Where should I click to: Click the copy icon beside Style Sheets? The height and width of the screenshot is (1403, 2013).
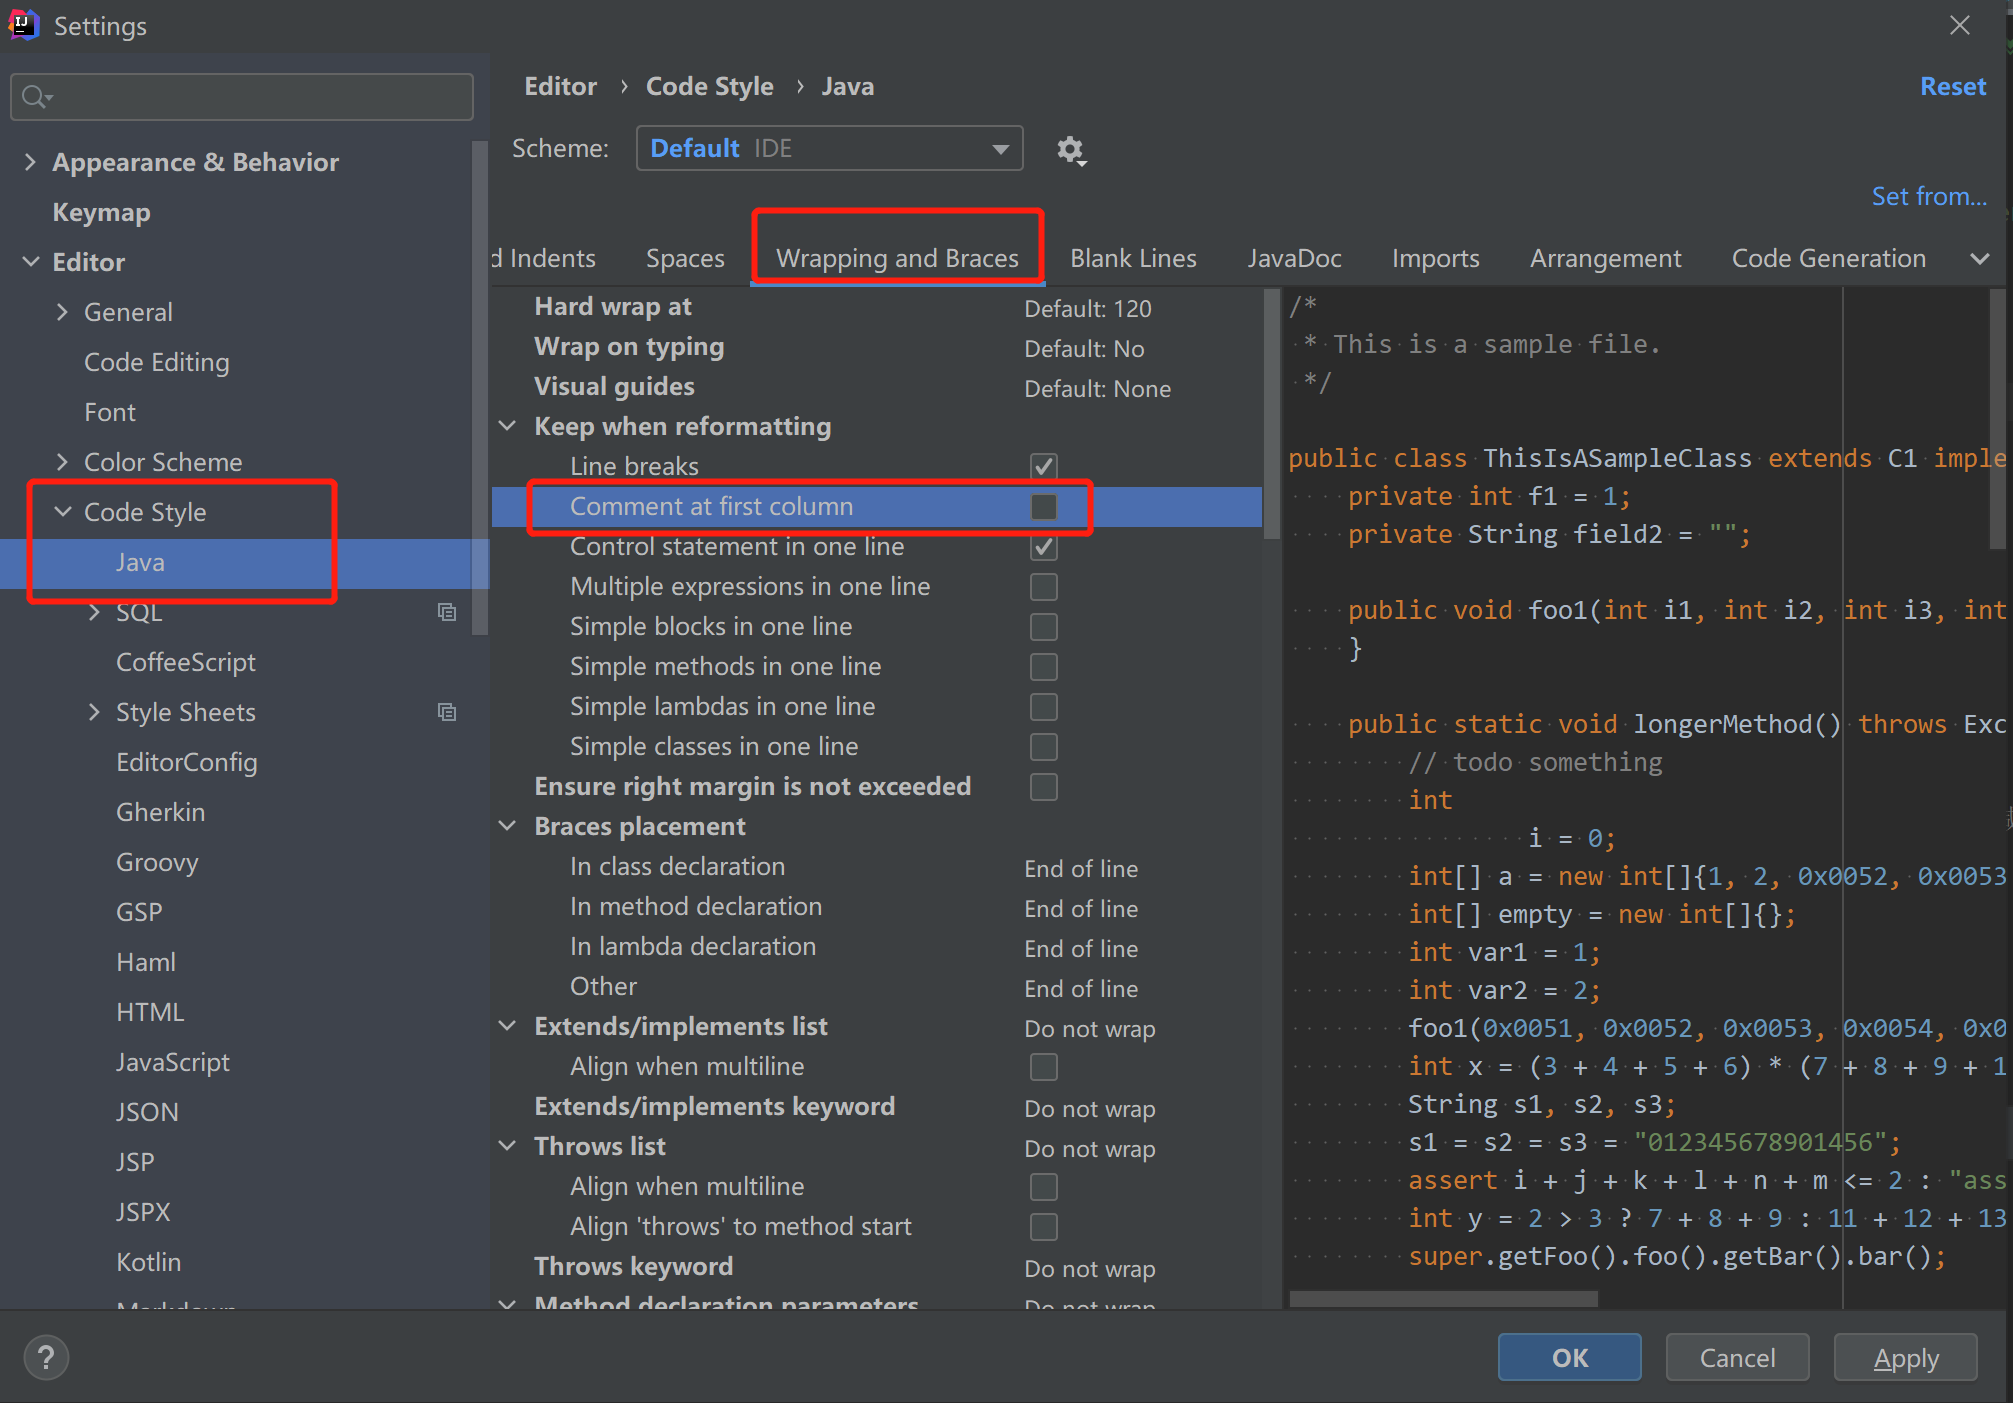[x=447, y=712]
